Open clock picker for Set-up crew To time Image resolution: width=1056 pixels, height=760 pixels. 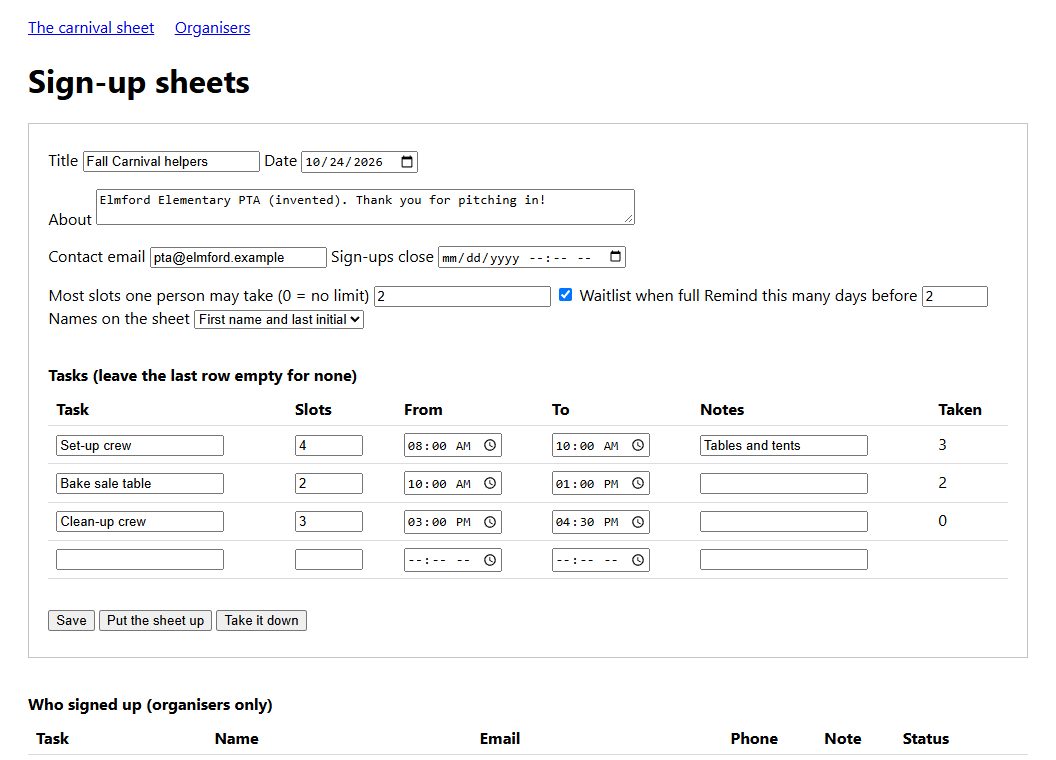point(638,445)
